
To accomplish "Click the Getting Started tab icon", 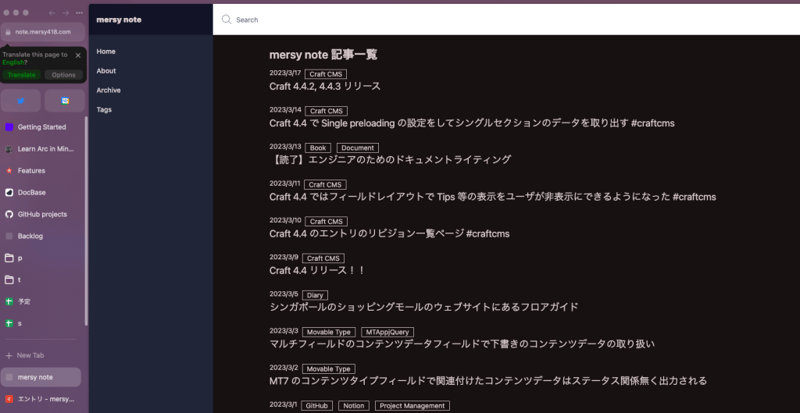I will tap(9, 127).
